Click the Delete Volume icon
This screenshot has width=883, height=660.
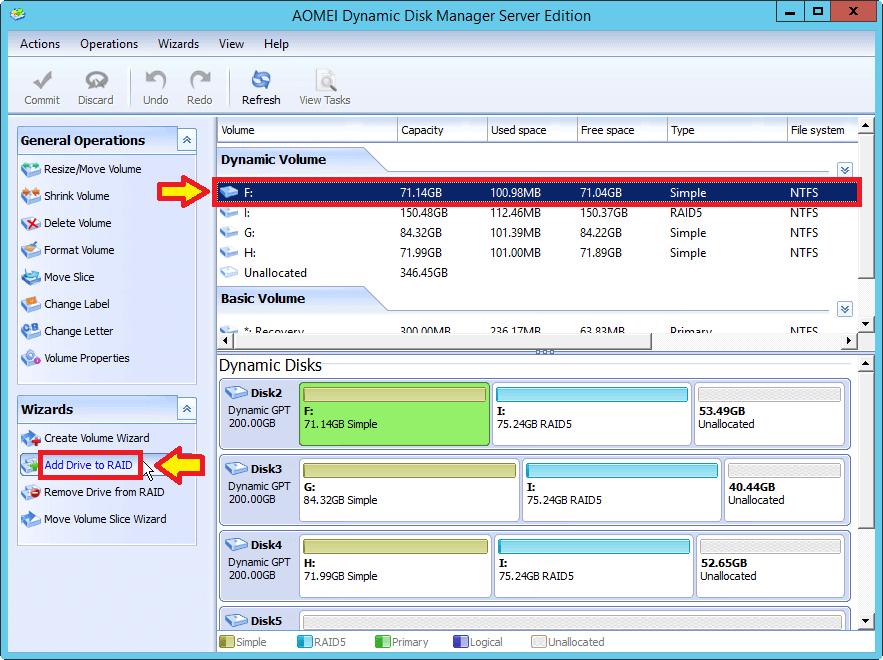coord(31,223)
